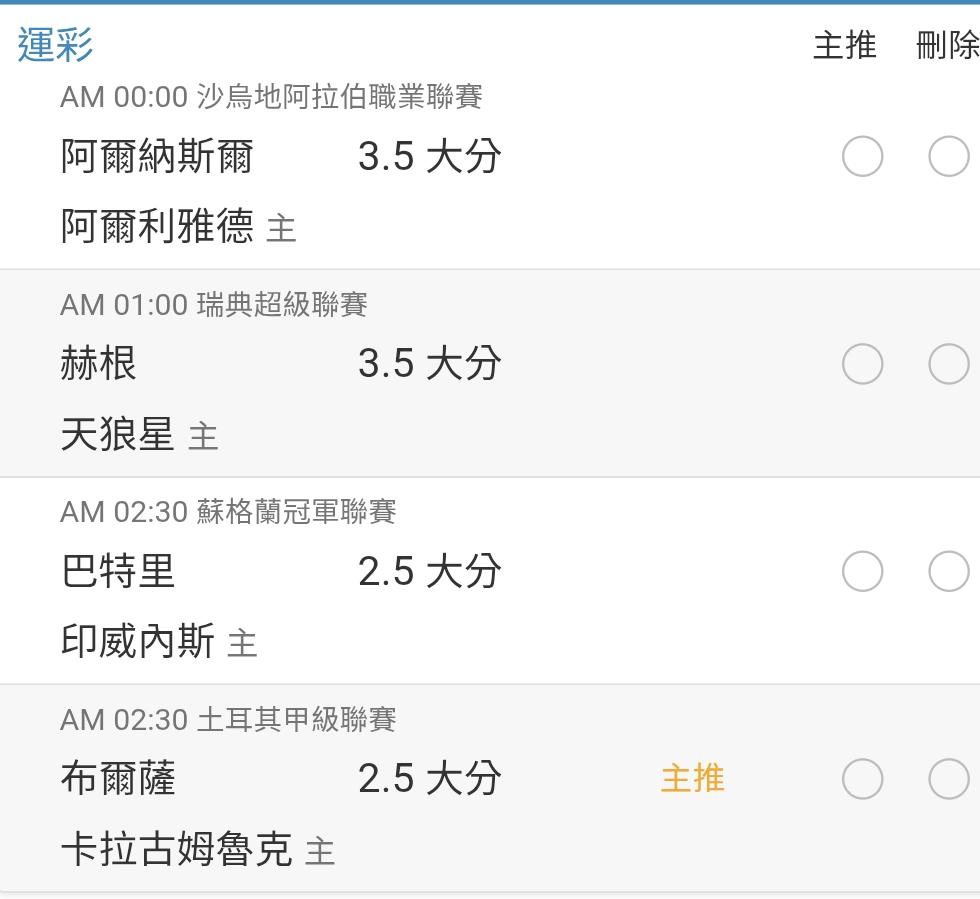The image size is (980, 899).
Task: Select 主推 radio for 巴特里 match
Action: pyautogui.click(x=862, y=571)
